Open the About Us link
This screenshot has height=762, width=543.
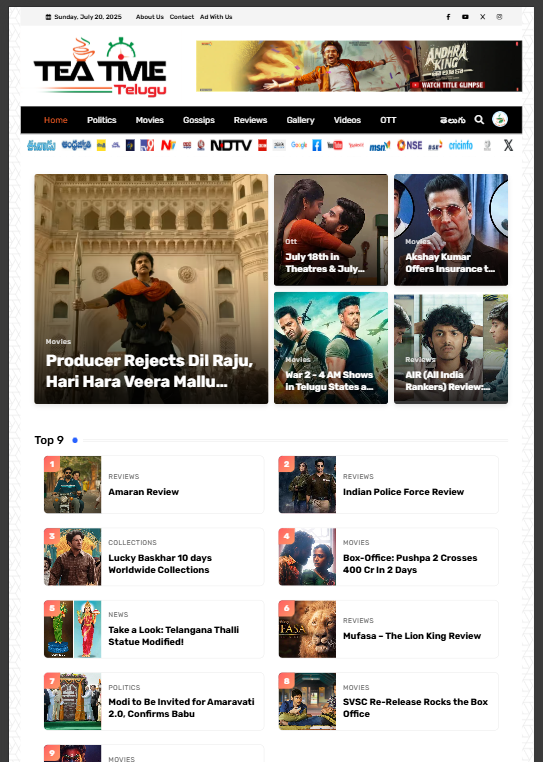click(150, 17)
